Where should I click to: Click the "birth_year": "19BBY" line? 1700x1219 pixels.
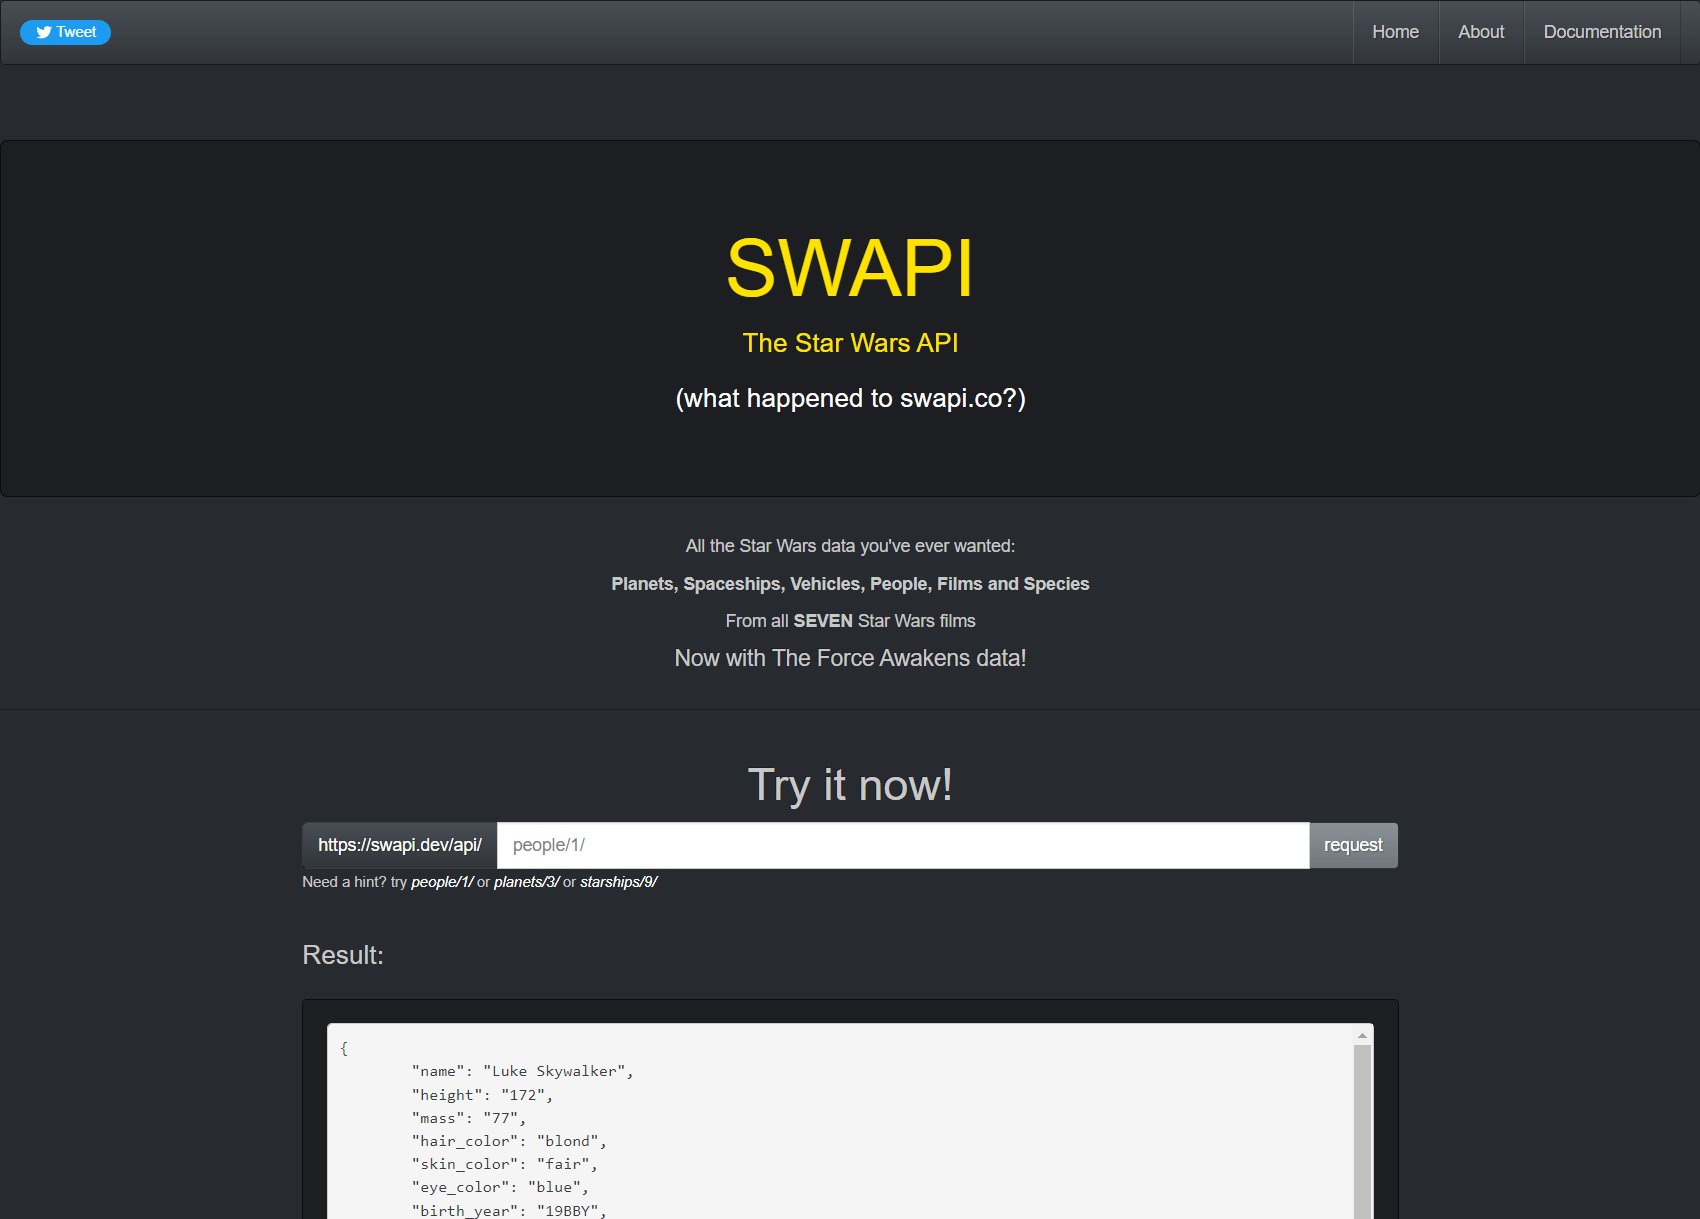(x=509, y=1210)
